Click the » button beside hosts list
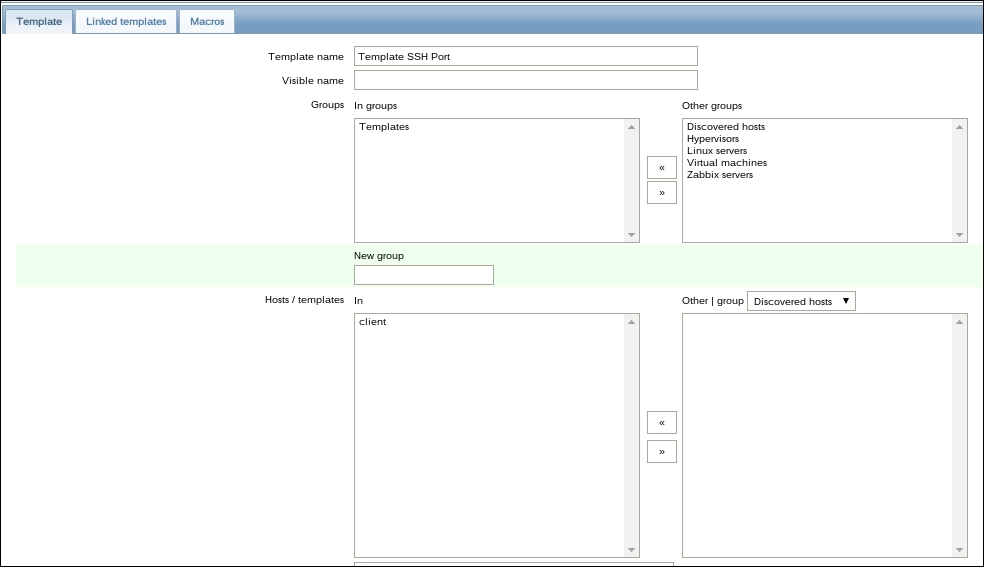The width and height of the screenshot is (984, 567). 661,452
